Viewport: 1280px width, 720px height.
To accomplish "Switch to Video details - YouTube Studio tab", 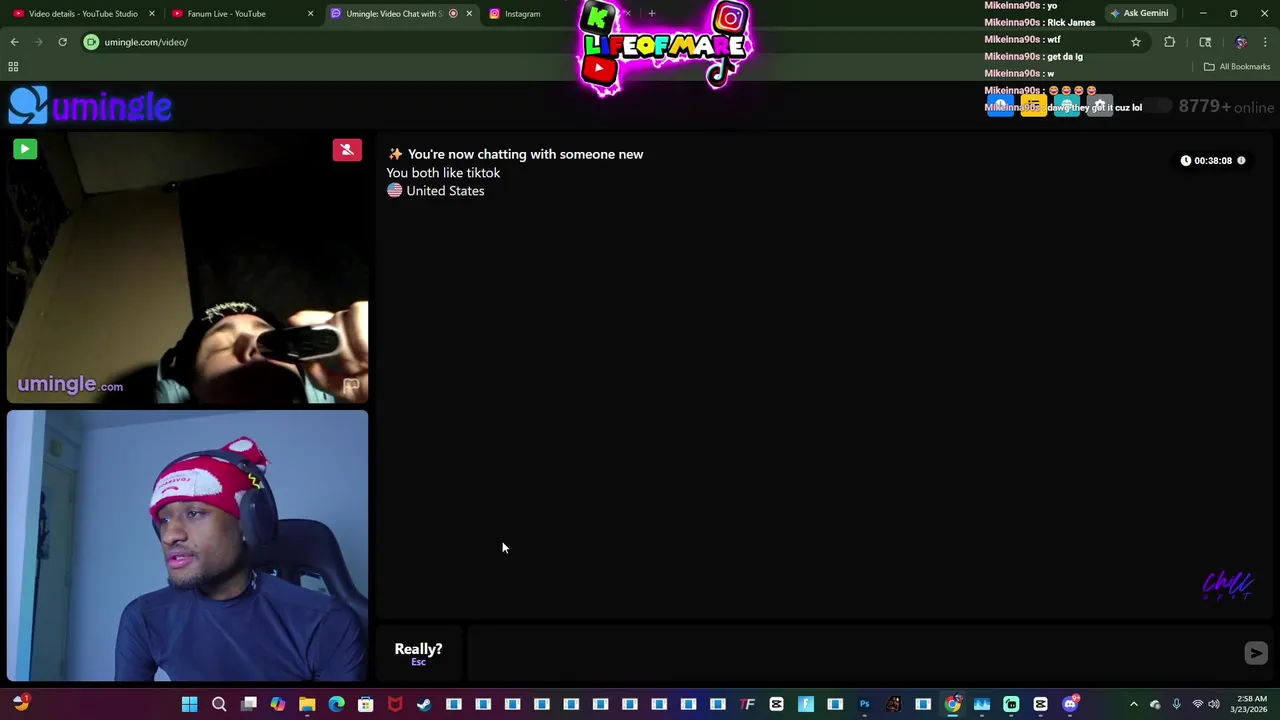I will [83, 14].
